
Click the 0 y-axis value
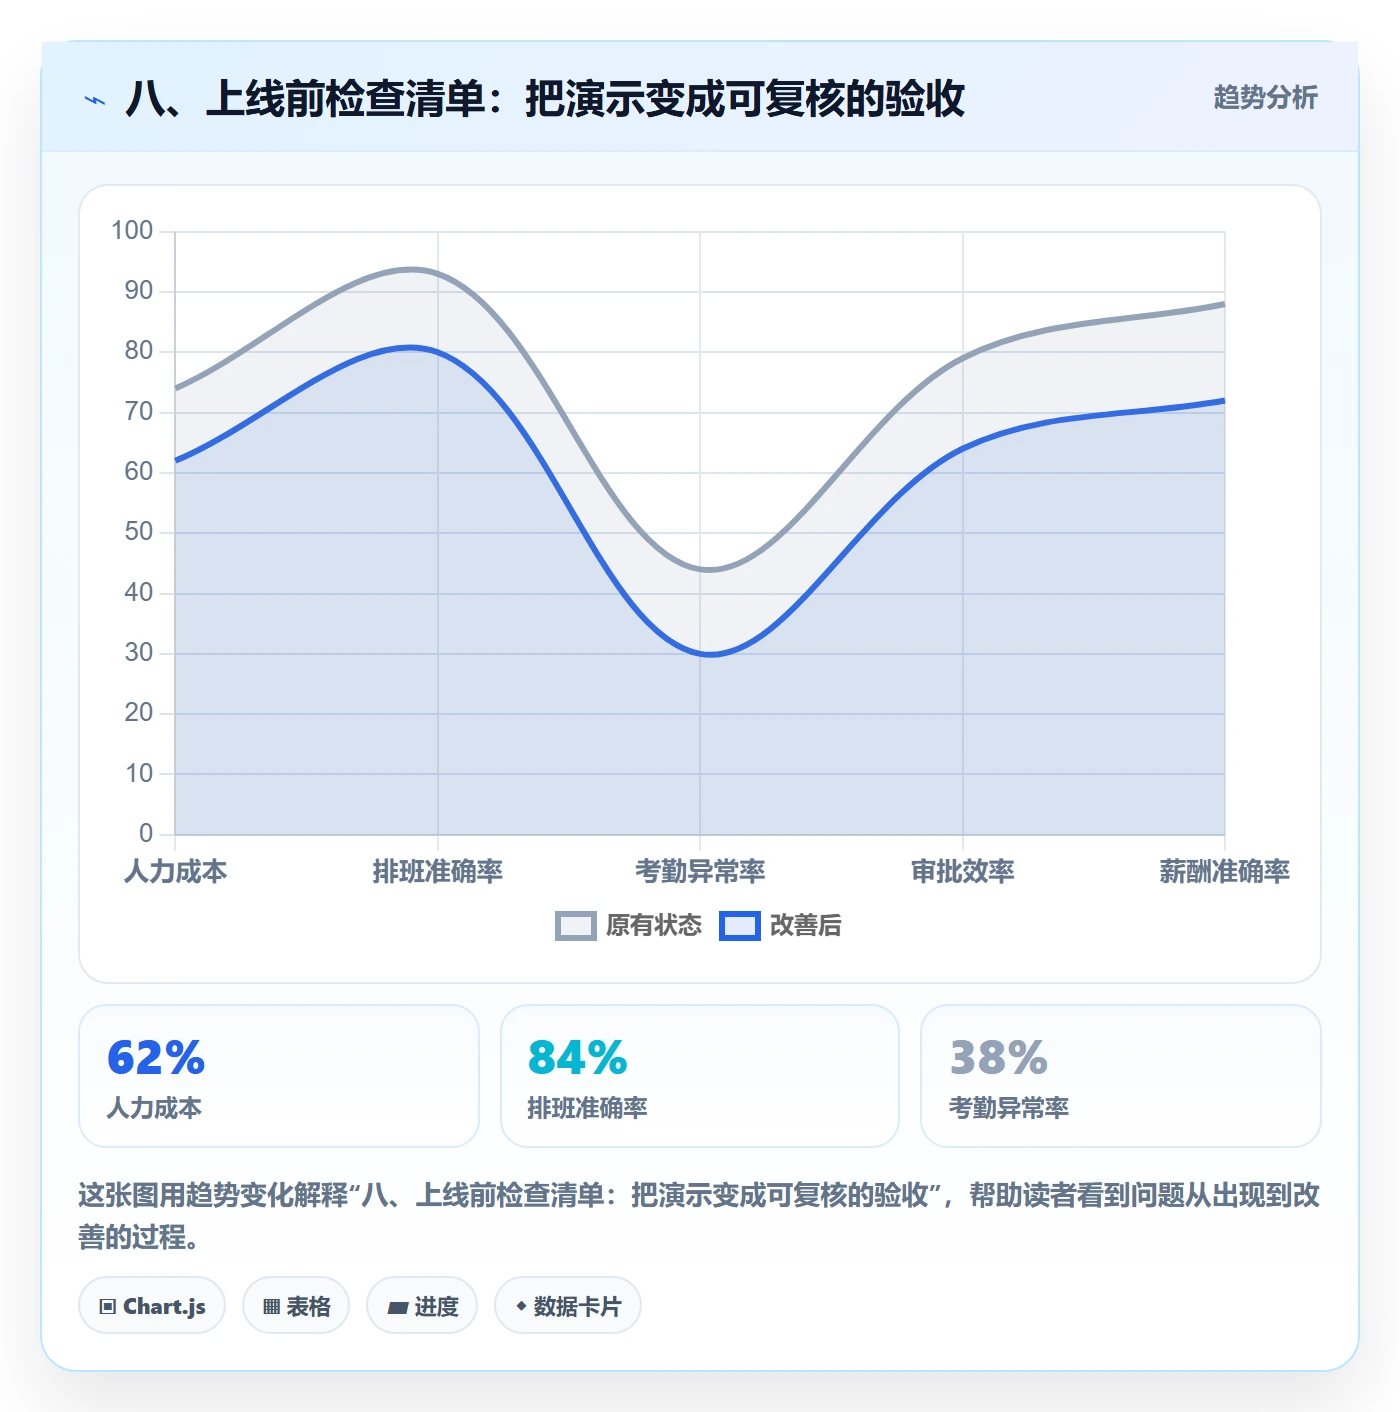click(x=146, y=833)
